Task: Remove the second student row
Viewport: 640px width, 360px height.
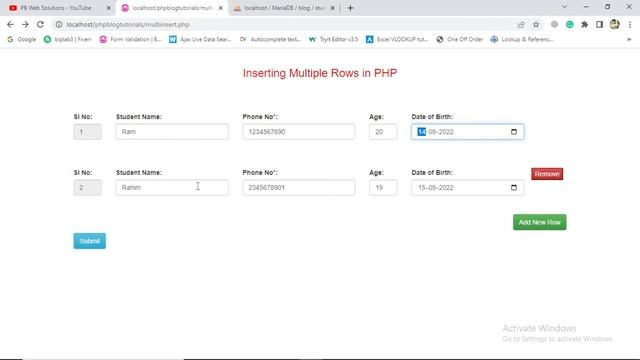Action: point(547,174)
